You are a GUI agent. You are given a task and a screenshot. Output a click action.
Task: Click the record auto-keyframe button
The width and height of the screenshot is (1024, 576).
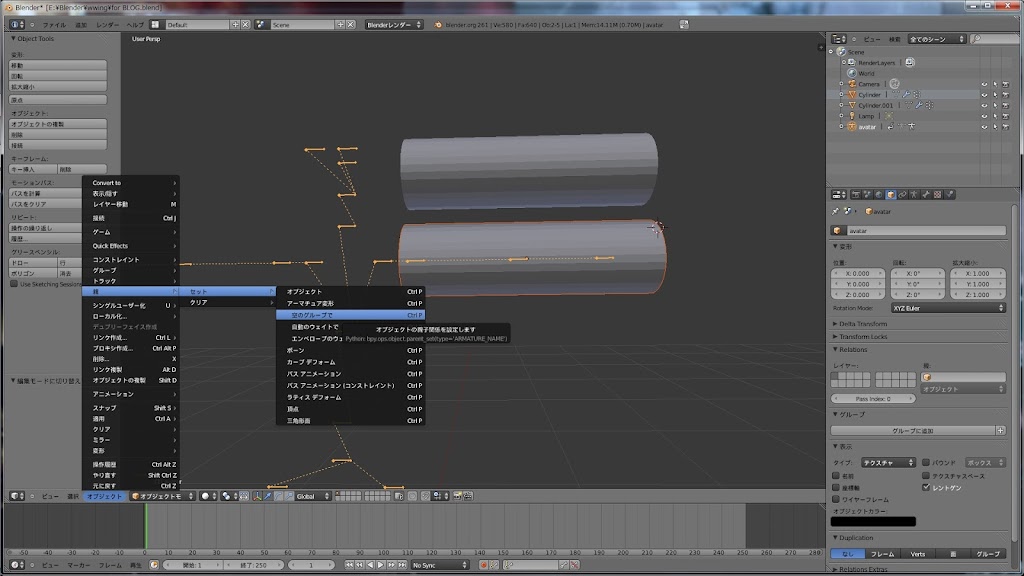pos(483,565)
